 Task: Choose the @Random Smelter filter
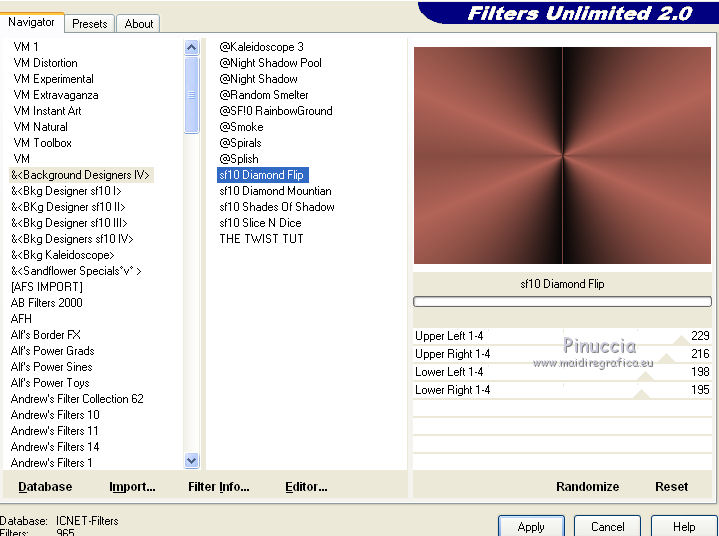[264, 95]
